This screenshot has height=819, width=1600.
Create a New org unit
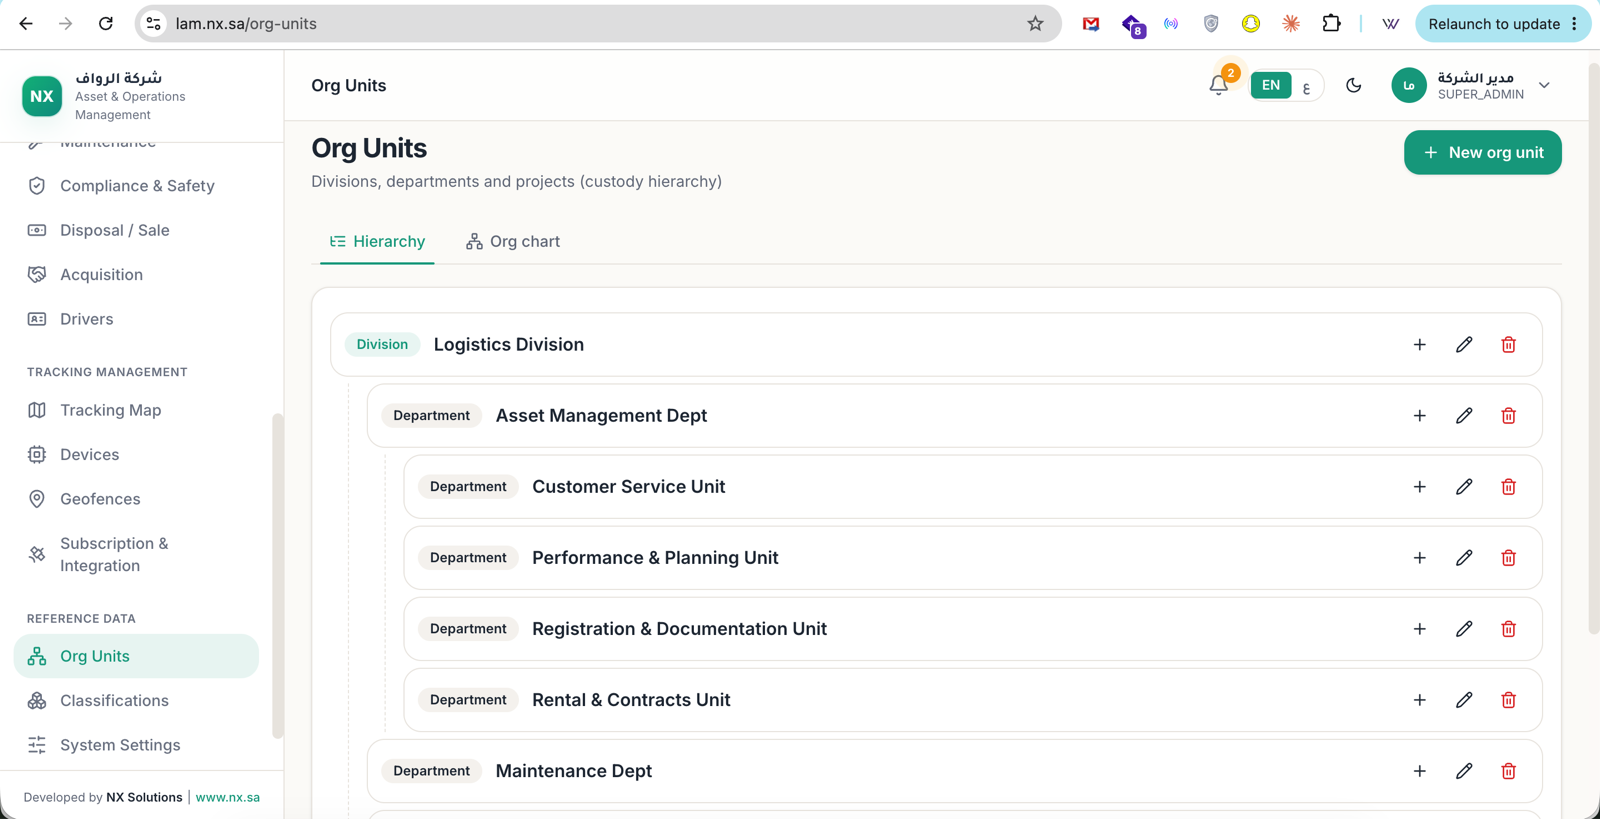pos(1482,153)
